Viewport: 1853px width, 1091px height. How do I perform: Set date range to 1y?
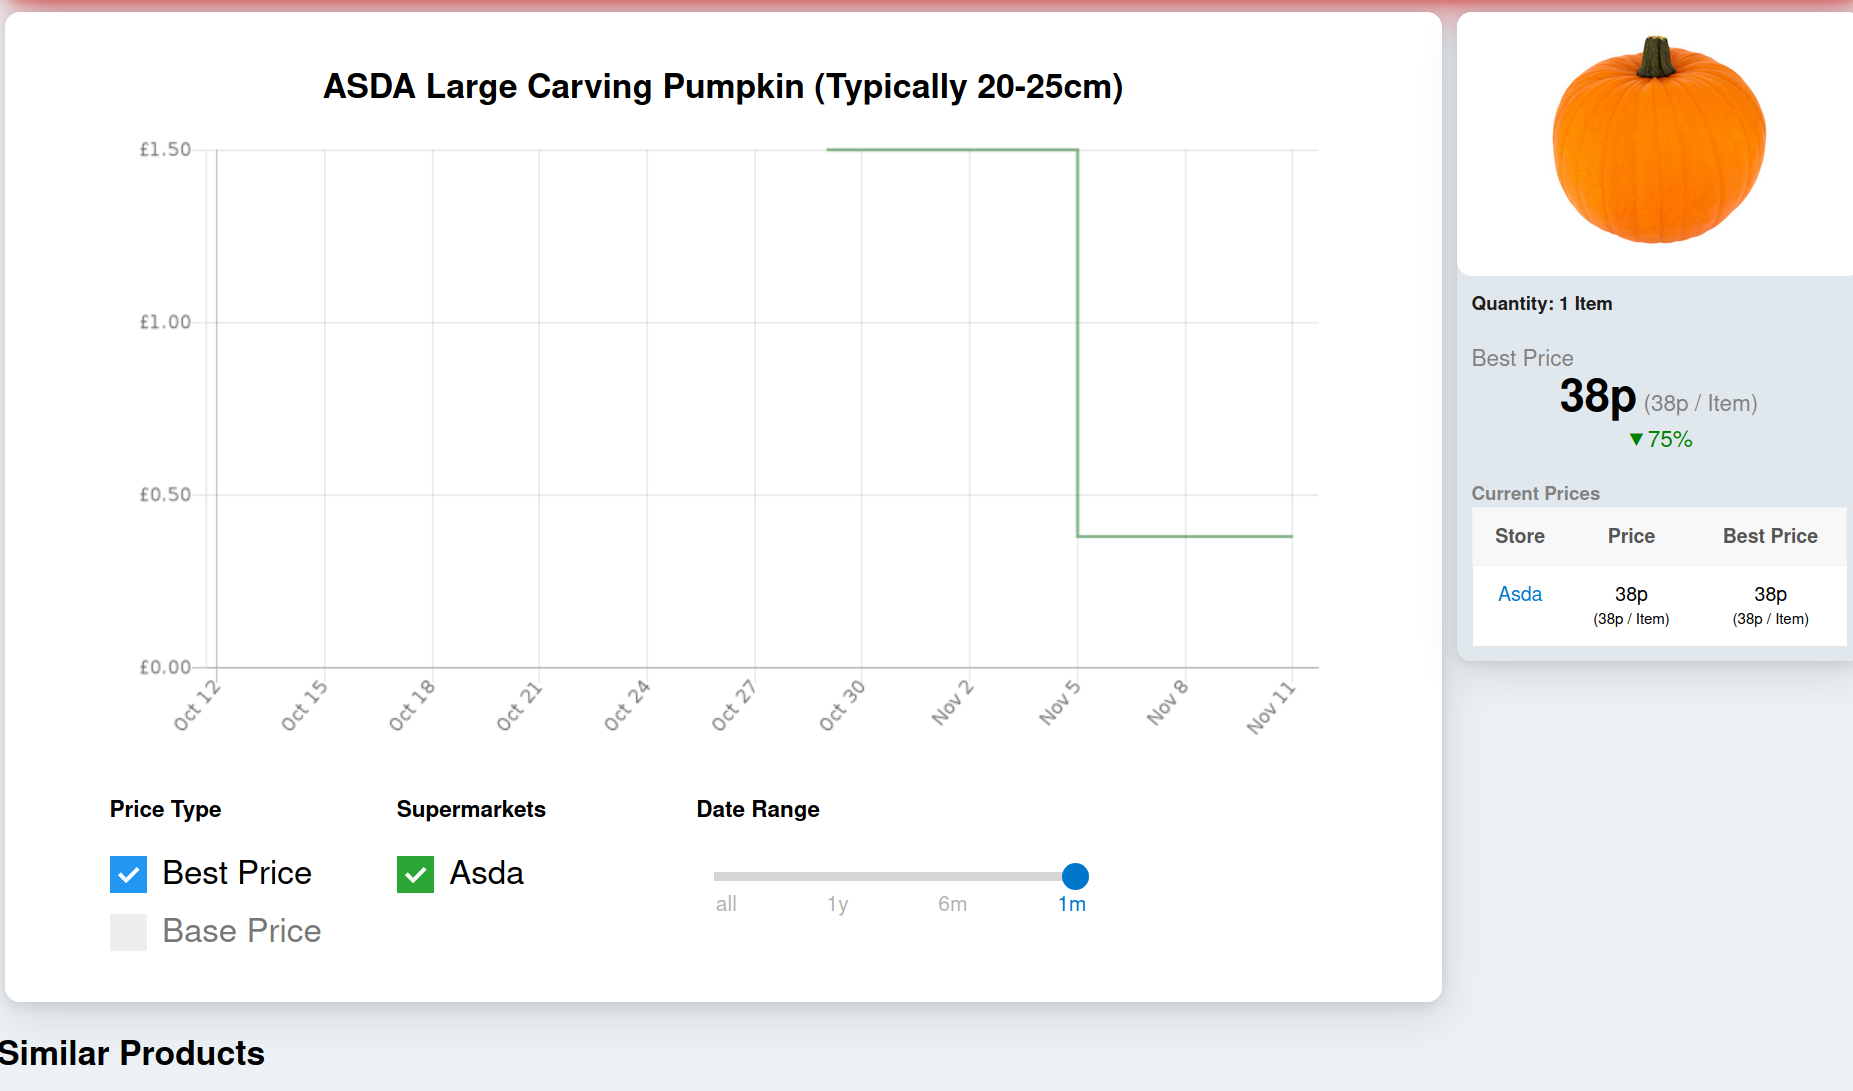[x=838, y=904]
